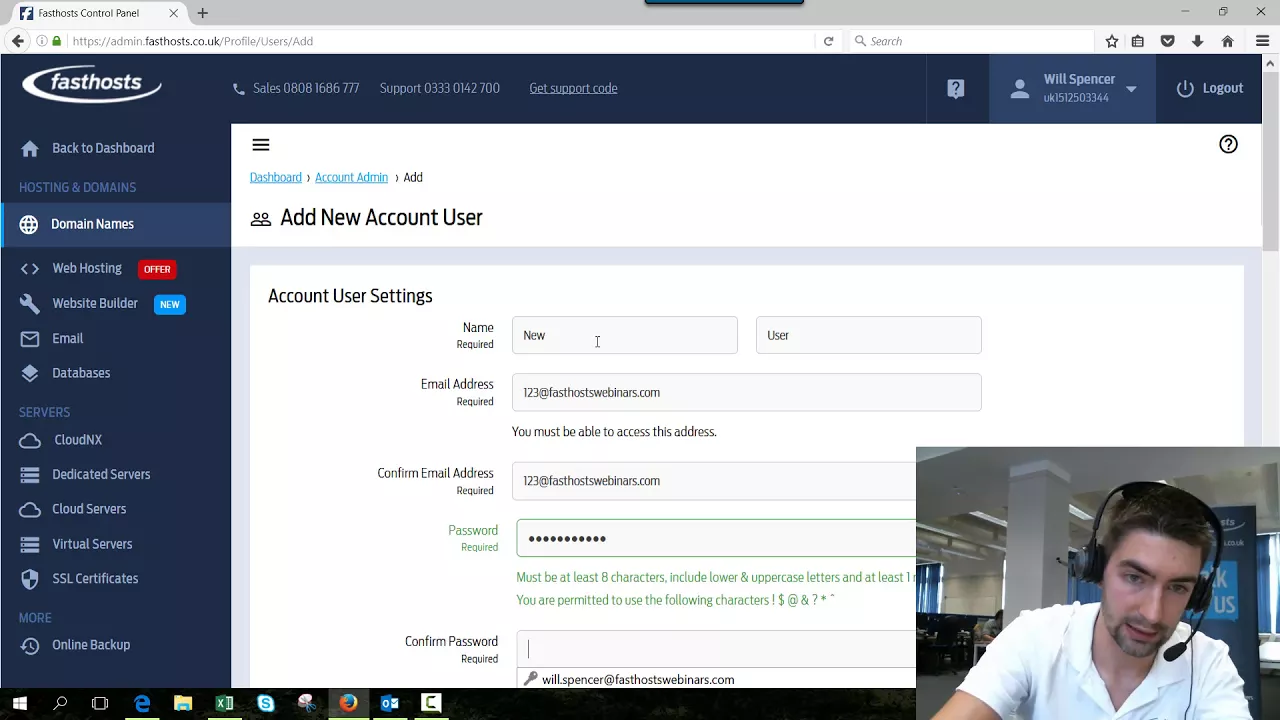Image resolution: width=1280 pixels, height=720 pixels.
Task: Click the Confirm Email Address field
Action: tap(714, 481)
